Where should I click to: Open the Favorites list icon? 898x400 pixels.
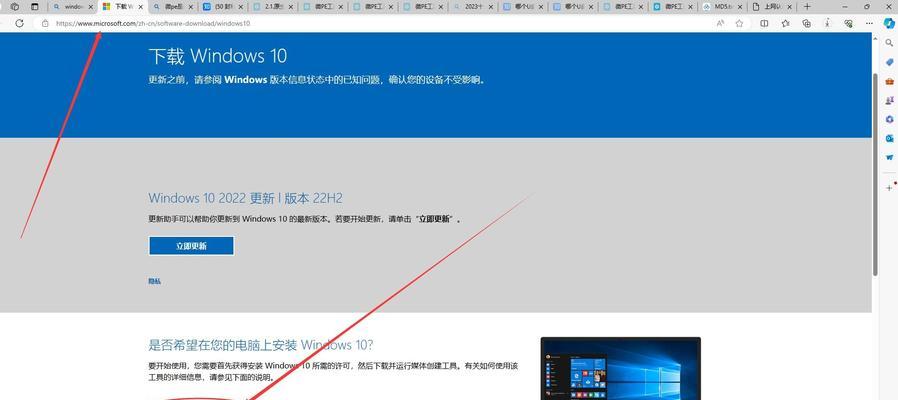coord(785,23)
